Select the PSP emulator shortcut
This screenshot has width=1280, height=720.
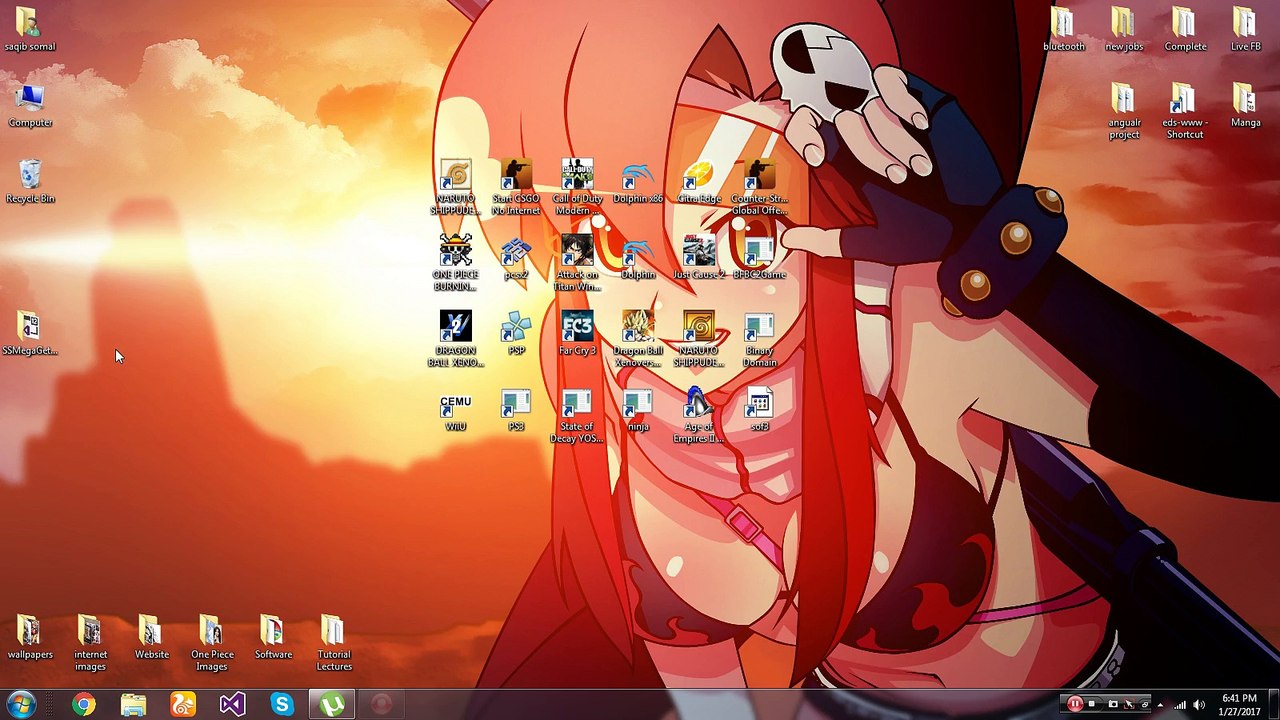pos(516,334)
